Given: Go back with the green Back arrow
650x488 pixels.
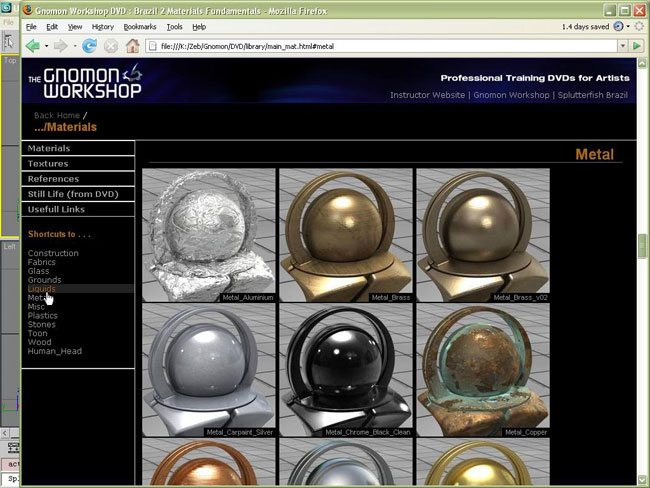Looking at the screenshot, I should point(33,46).
